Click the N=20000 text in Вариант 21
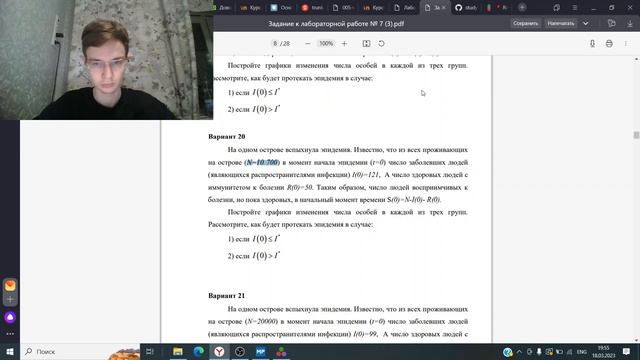Viewport: 640px width, 360px height. coord(261,322)
